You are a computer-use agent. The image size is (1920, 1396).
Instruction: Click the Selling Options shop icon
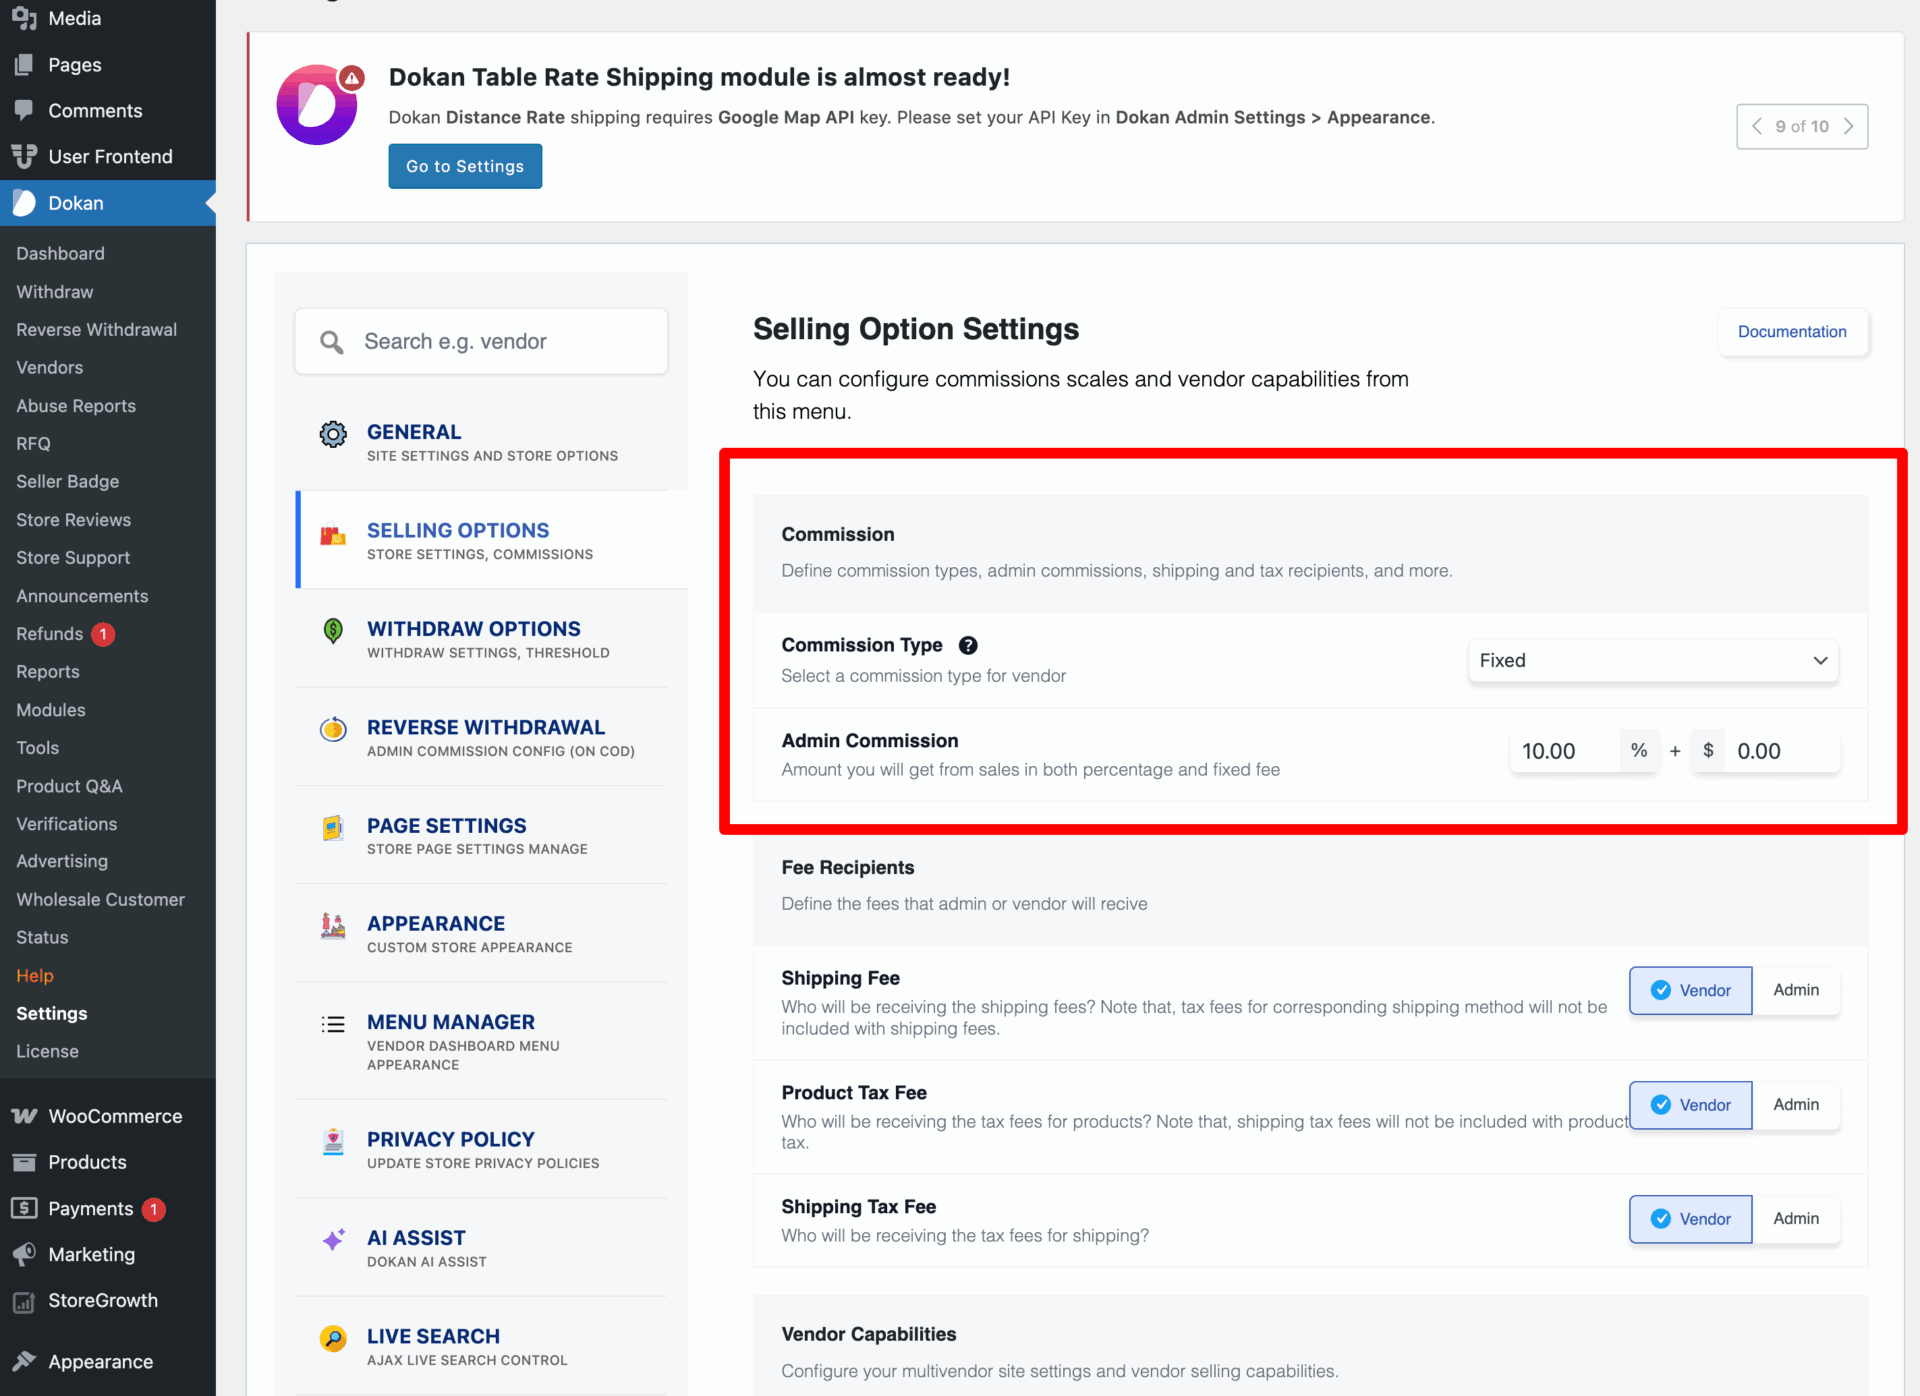coord(333,535)
